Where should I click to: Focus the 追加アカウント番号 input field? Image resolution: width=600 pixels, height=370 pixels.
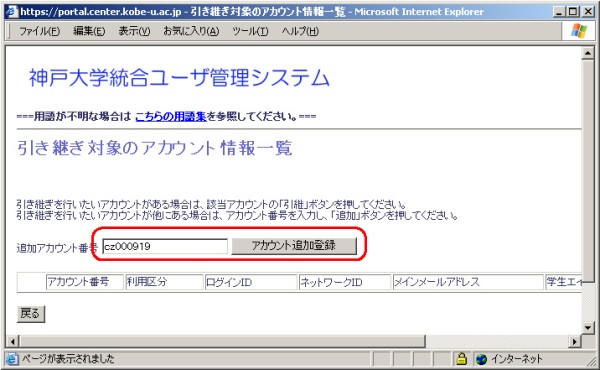pyautogui.click(x=165, y=246)
